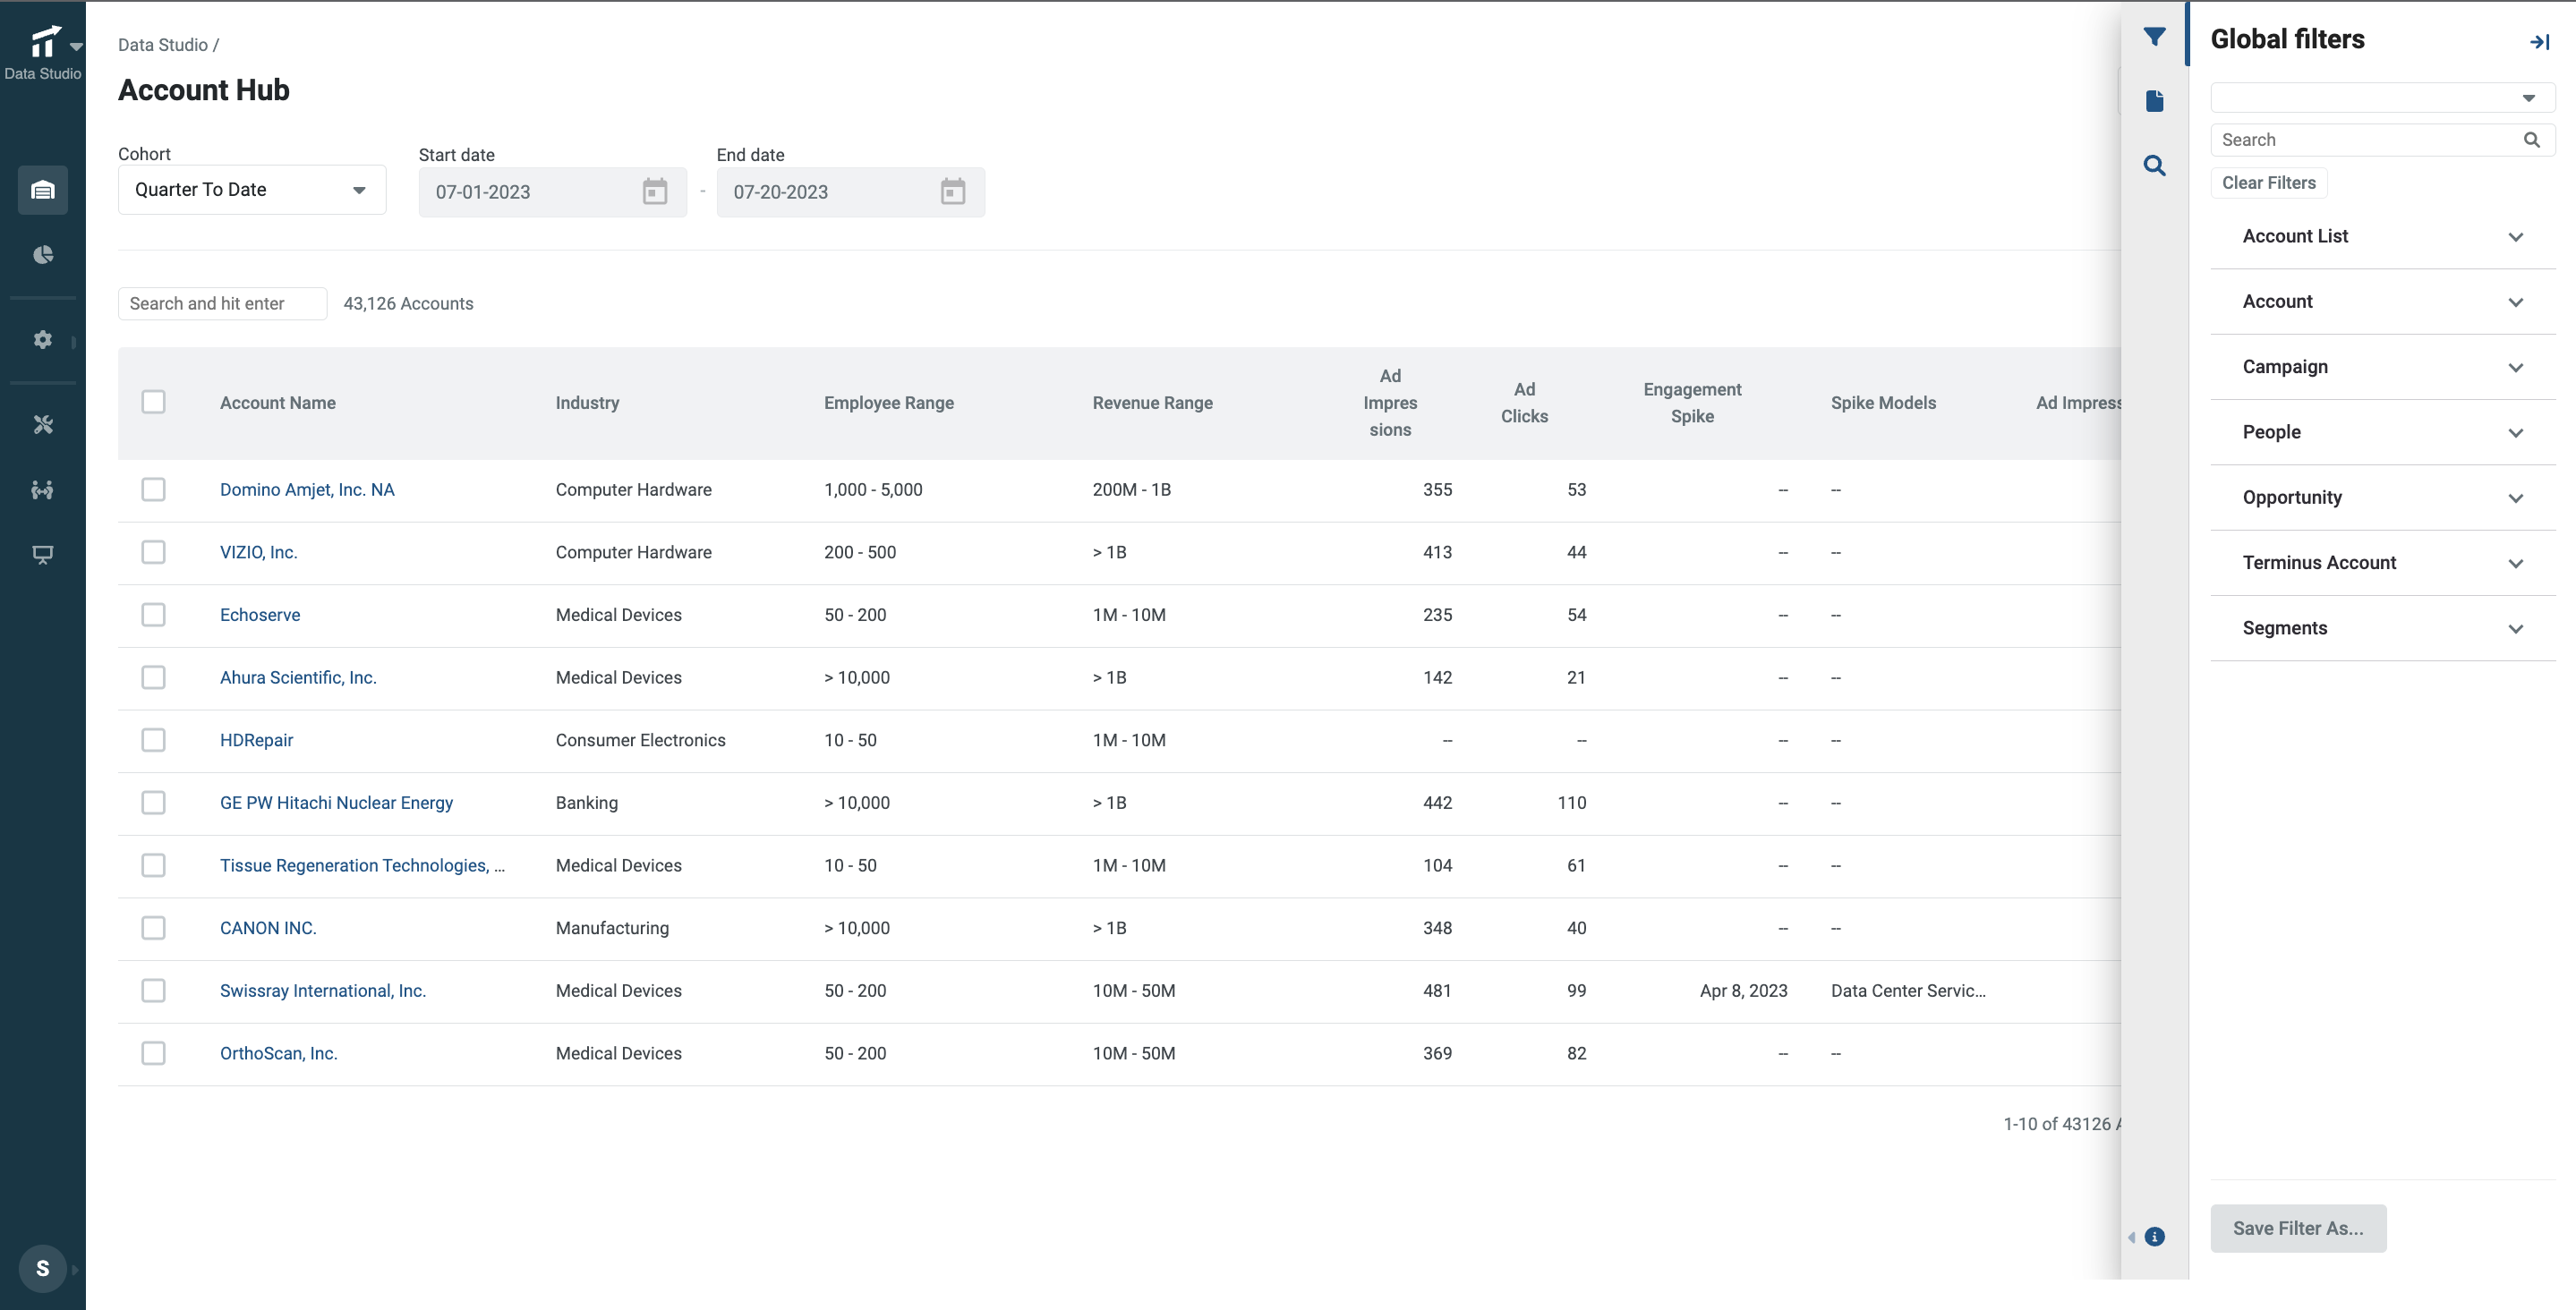
Task: Check the Tissue Regeneration Technologies row checkbox
Action: [x=153, y=866]
